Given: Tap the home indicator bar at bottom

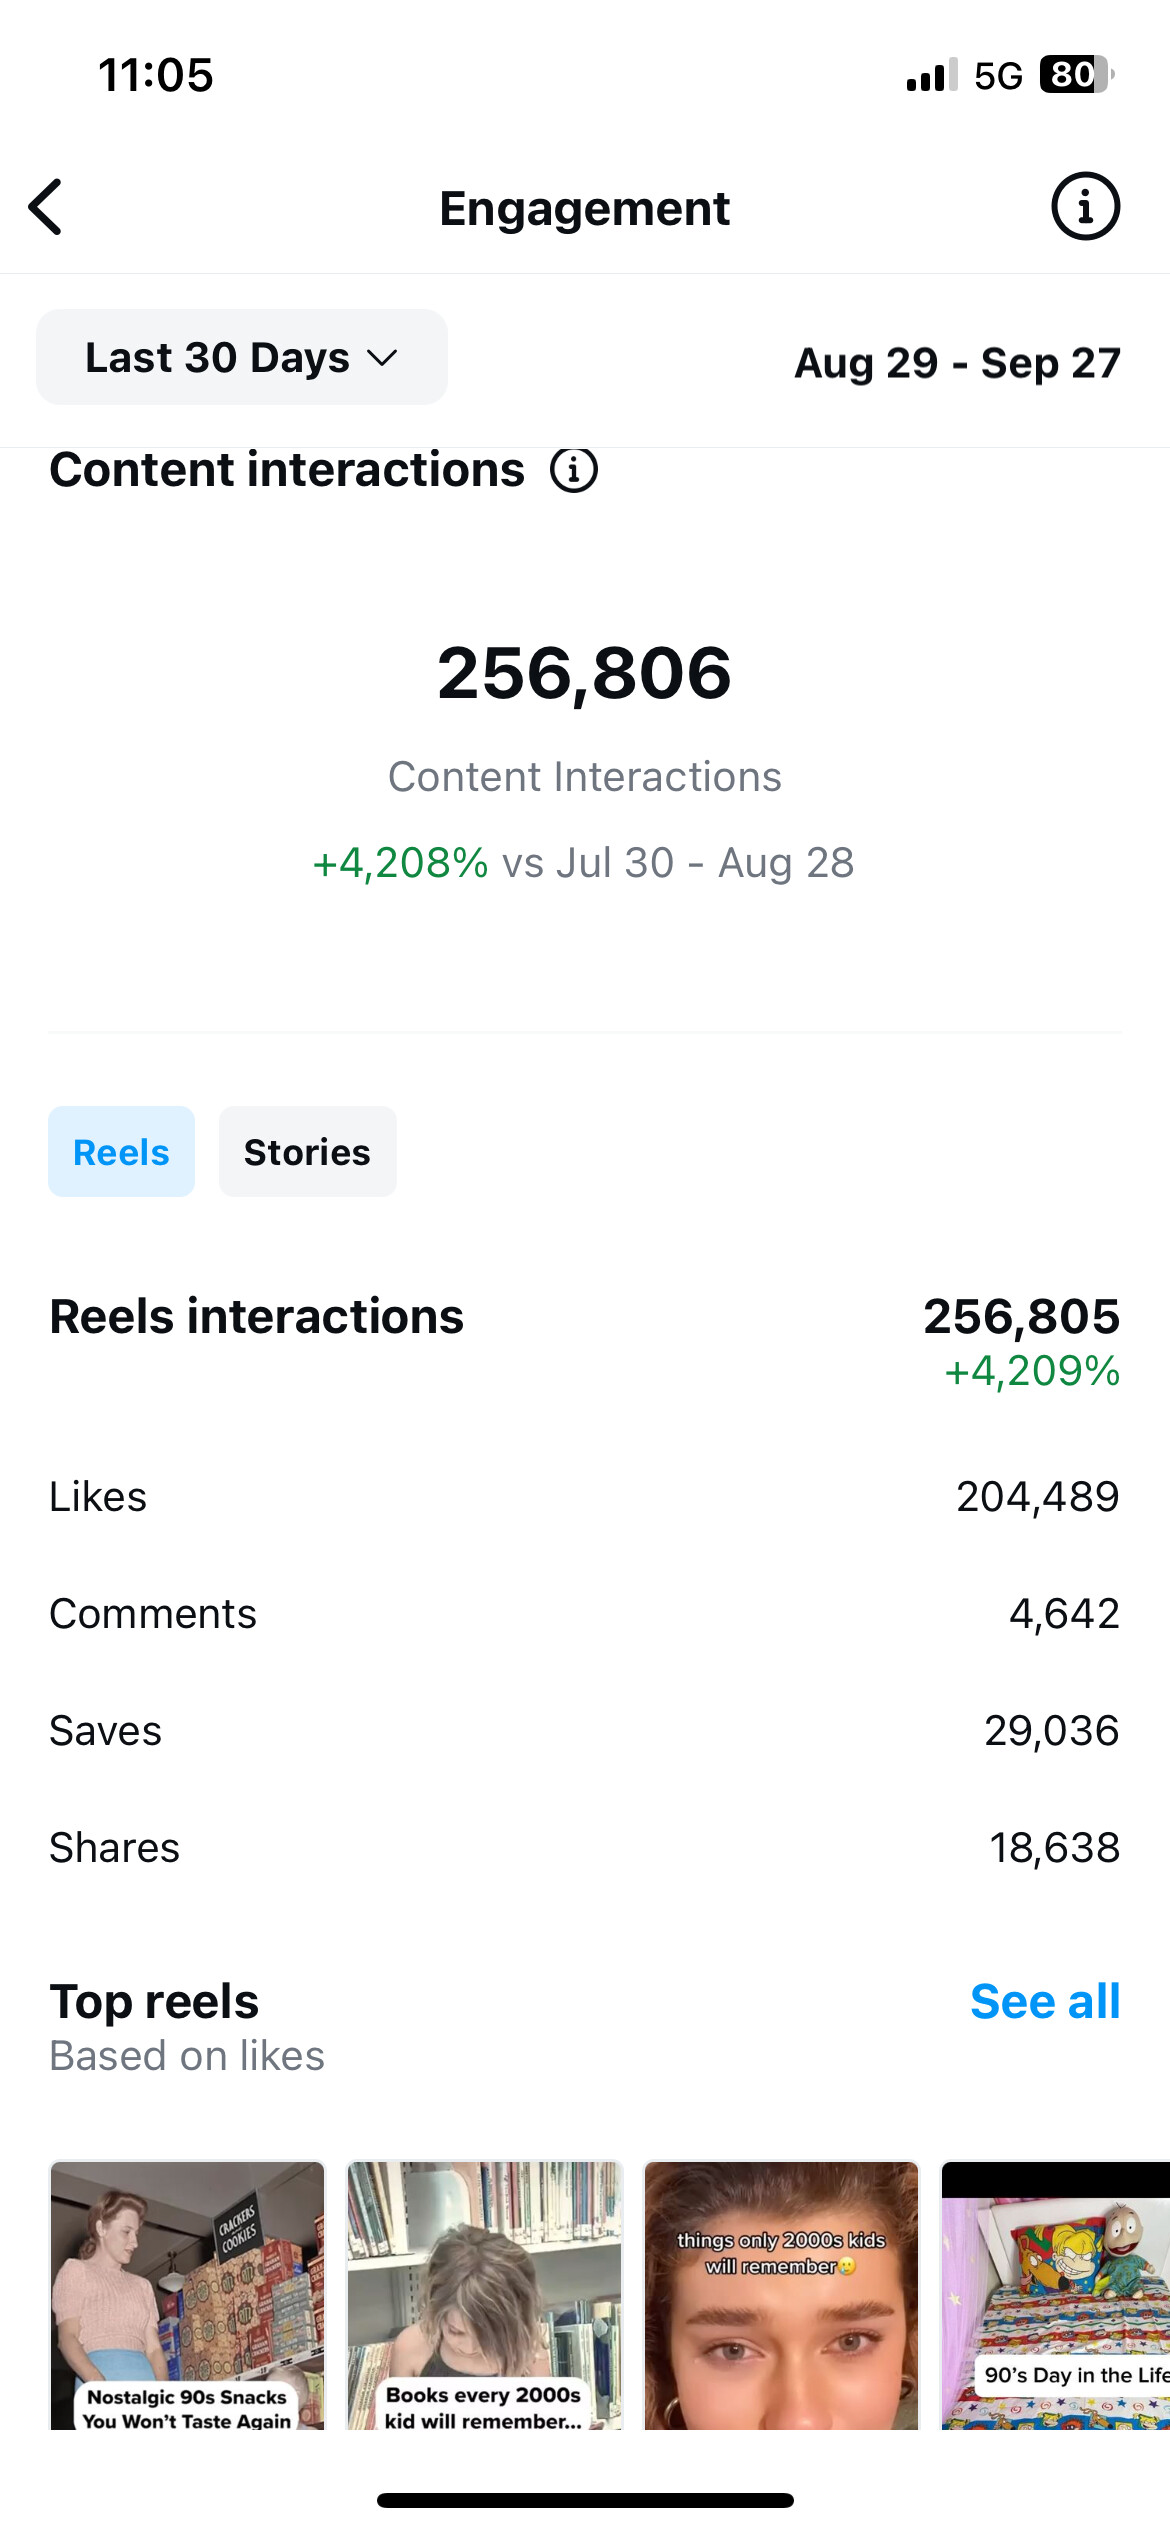Looking at the screenshot, I should pos(585,2500).
